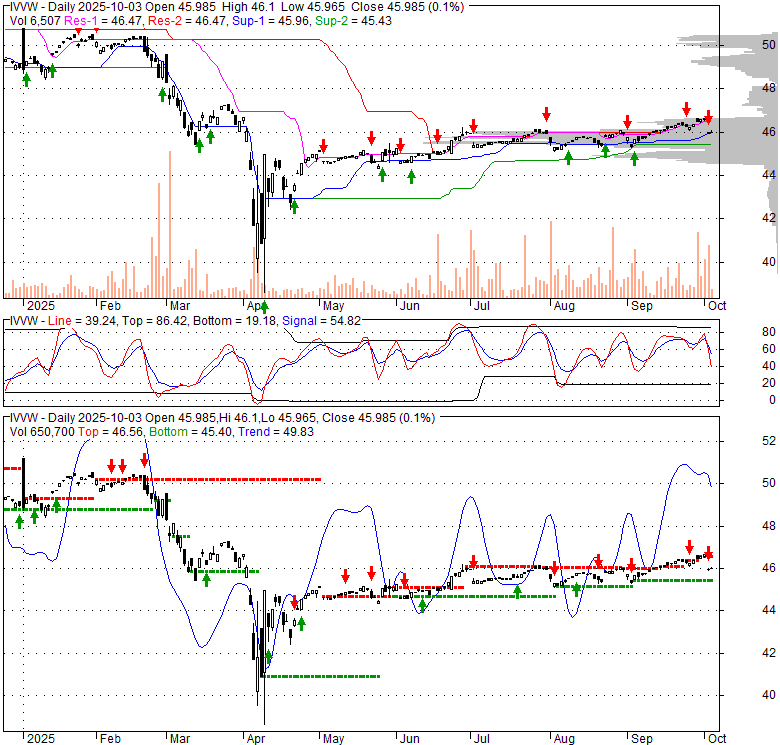Click the top chart title 'IVVW - Daily 2025-10-03'
This screenshot has height=745, width=780.
click(76, 7)
